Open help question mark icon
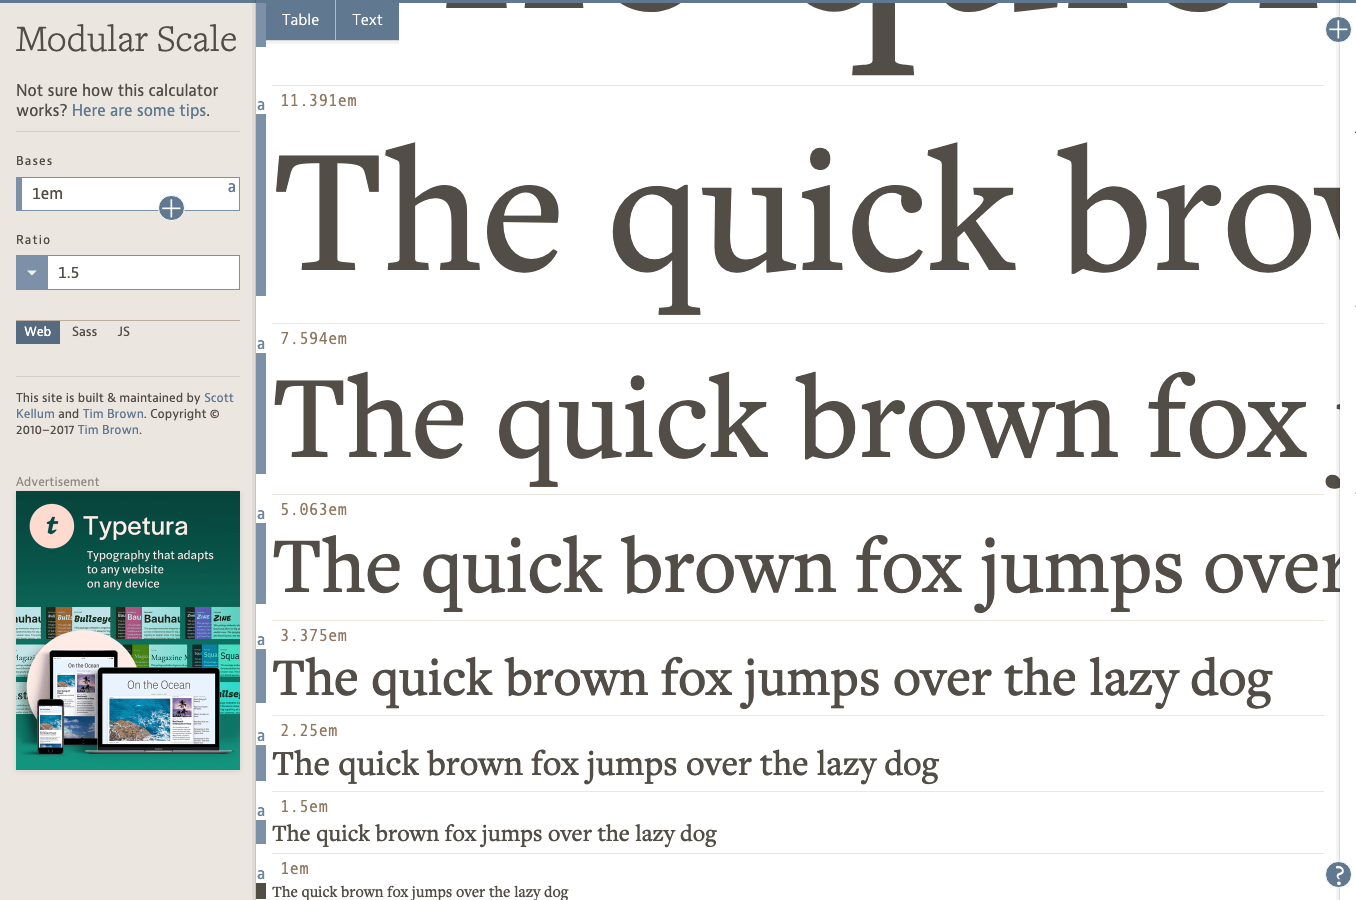 point(1338,874)
